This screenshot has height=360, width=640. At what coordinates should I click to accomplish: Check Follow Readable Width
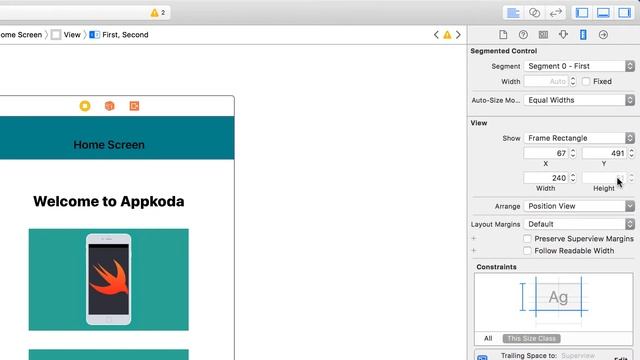point(527,251)
